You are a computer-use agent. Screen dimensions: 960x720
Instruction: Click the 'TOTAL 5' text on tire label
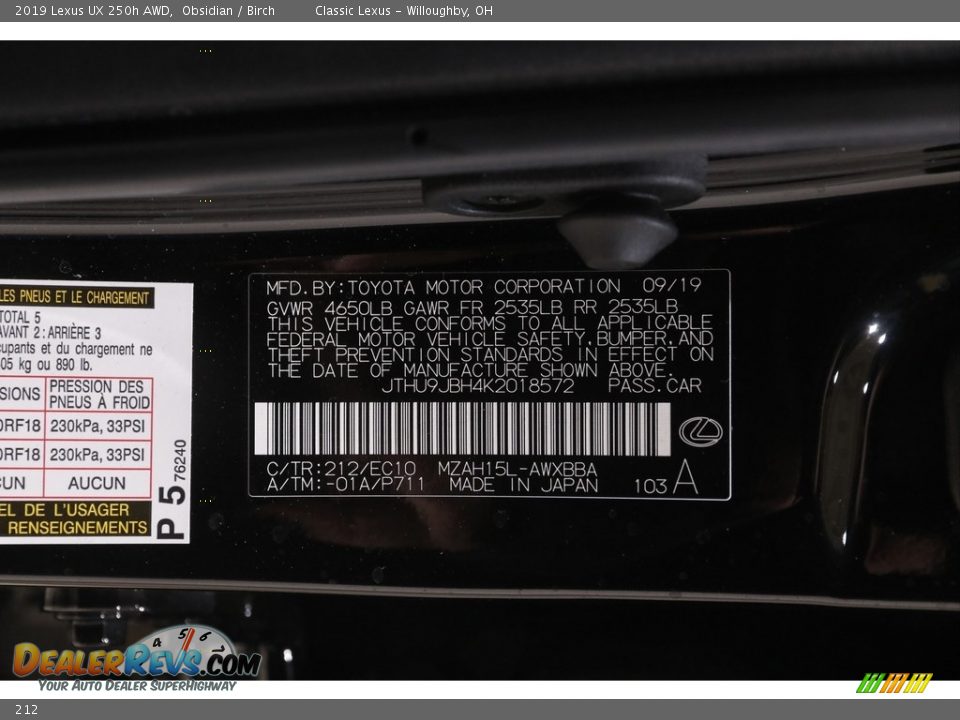point(20,317)
